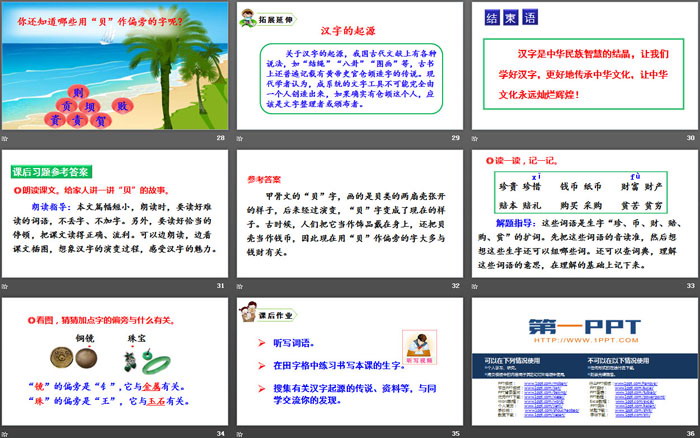Click the 课后作业 cartoon badge on slide 35
This screenshot has width=700, height=438.
click(x=267, y=313)
